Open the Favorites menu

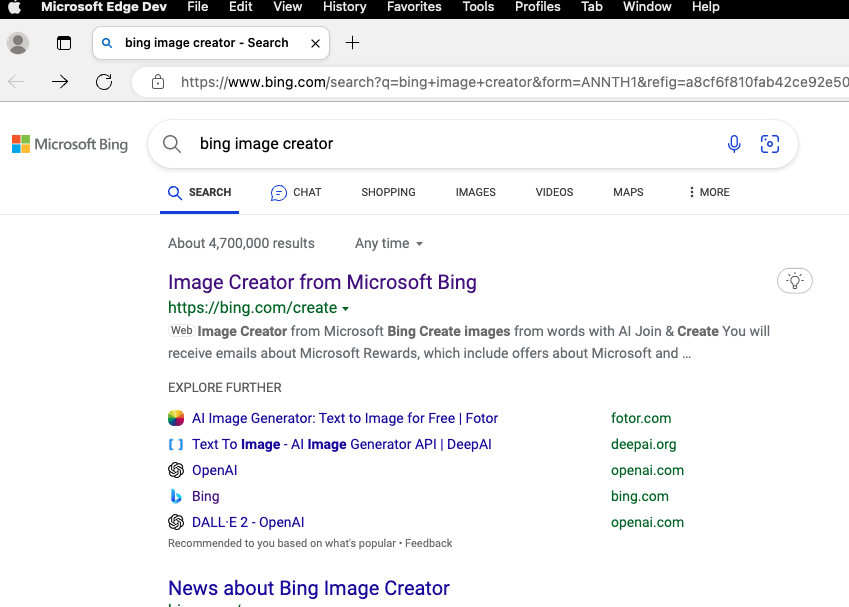[414, 7]
